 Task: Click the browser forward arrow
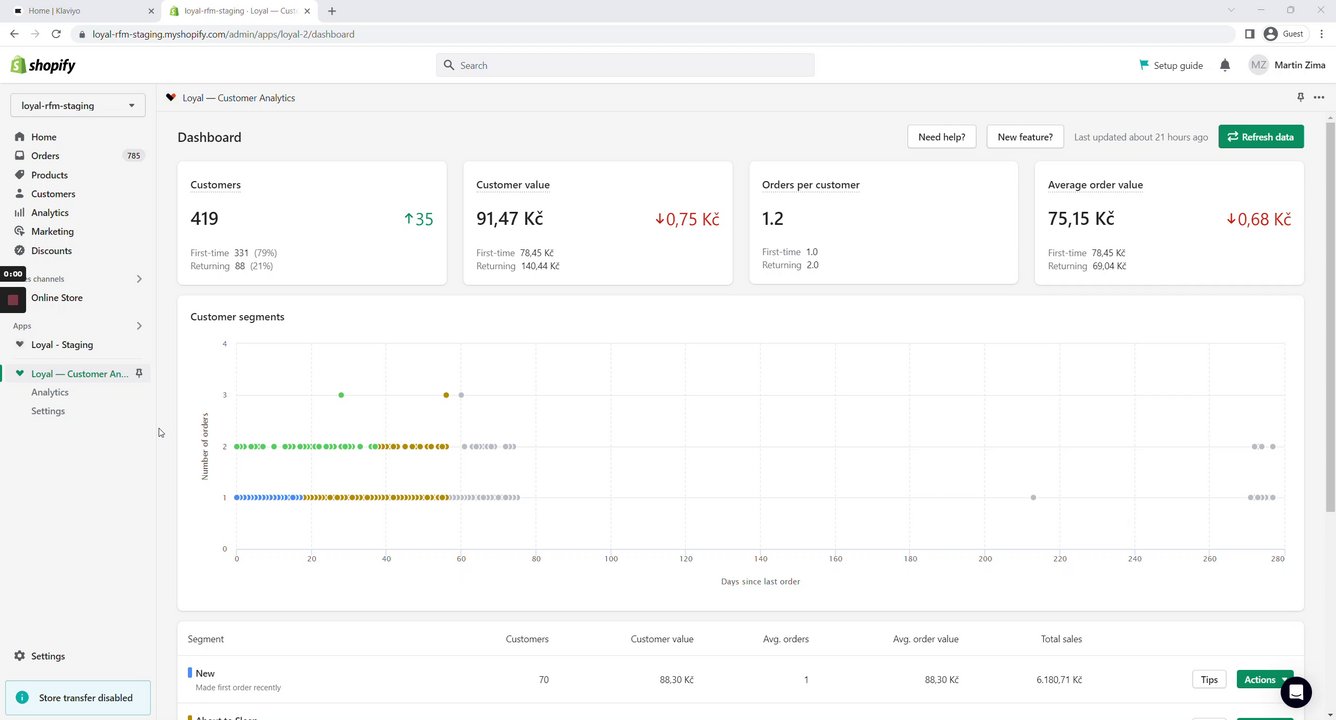coord(35,34)
